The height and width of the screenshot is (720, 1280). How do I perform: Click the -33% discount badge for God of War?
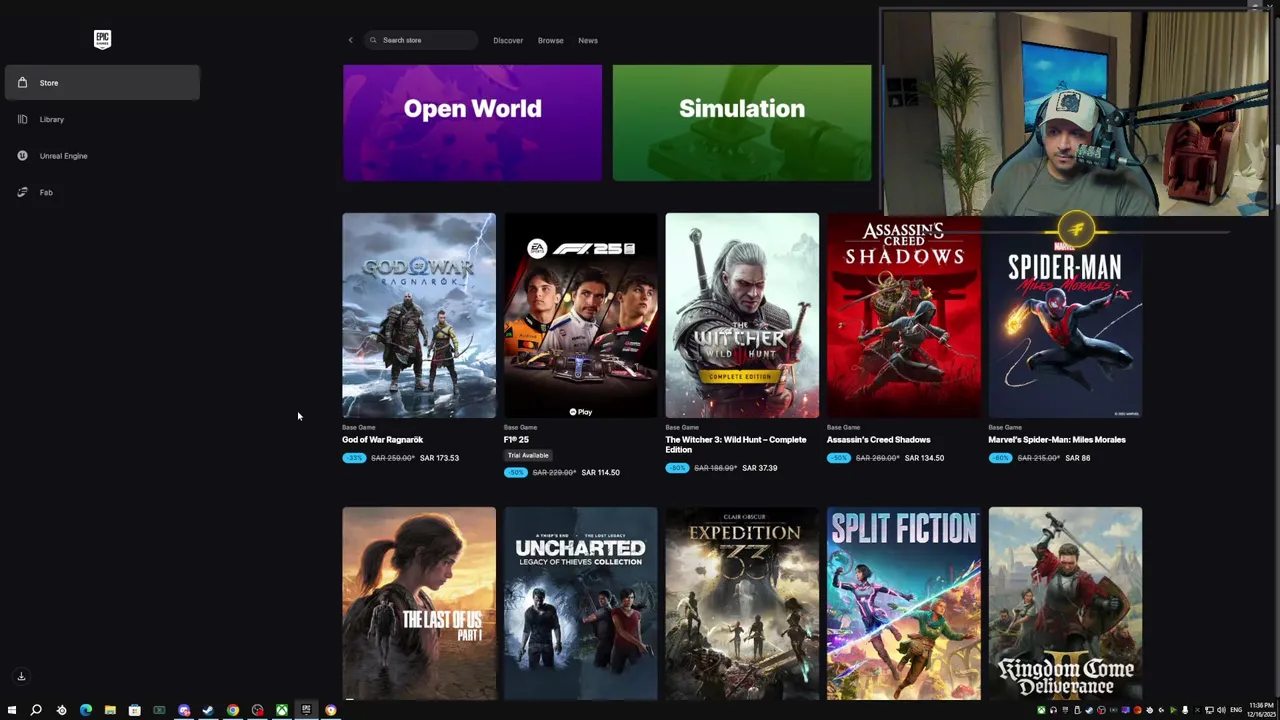354,458
